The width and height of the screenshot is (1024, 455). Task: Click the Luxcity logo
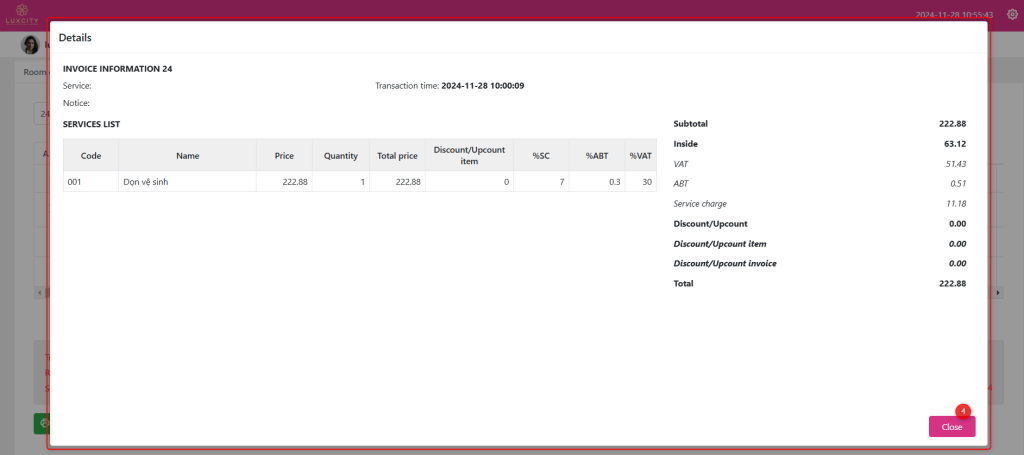tap(21, 14)
